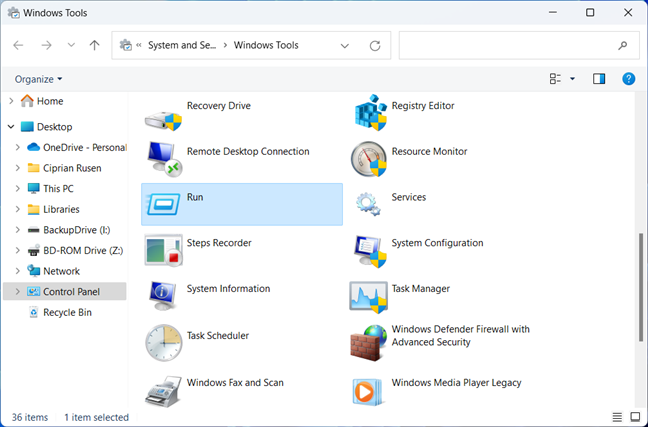Click the Steps Recorder label text
648x427 pixels.
219,243
